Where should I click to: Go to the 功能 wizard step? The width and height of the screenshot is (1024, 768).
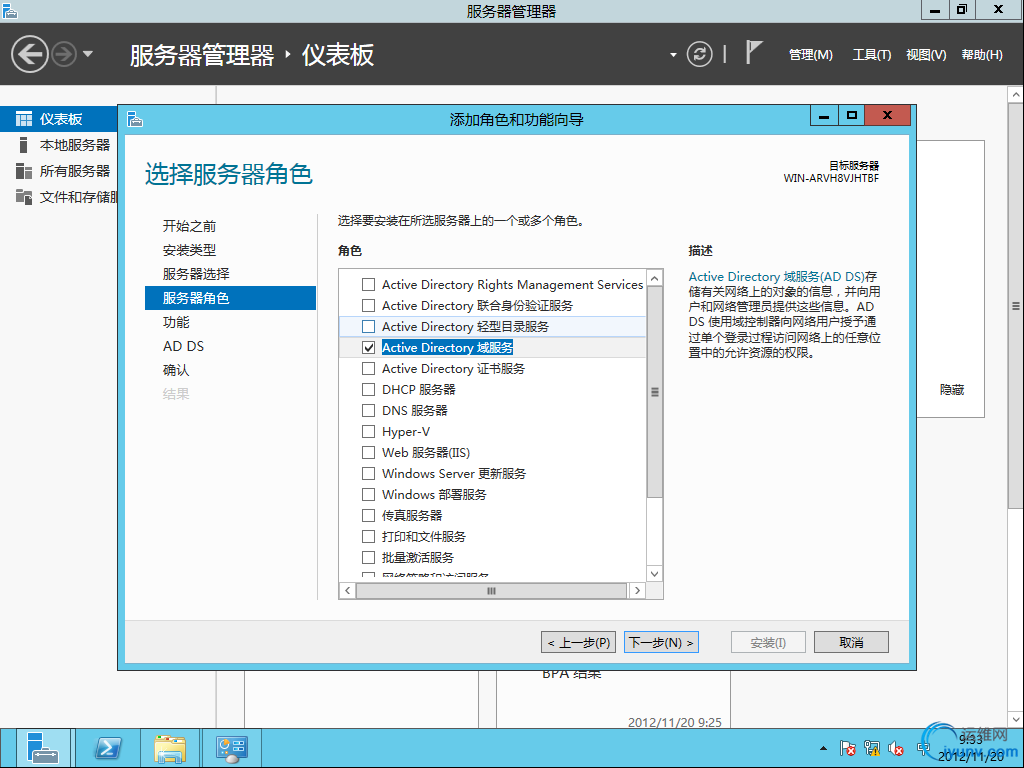(x=176, y=322)
